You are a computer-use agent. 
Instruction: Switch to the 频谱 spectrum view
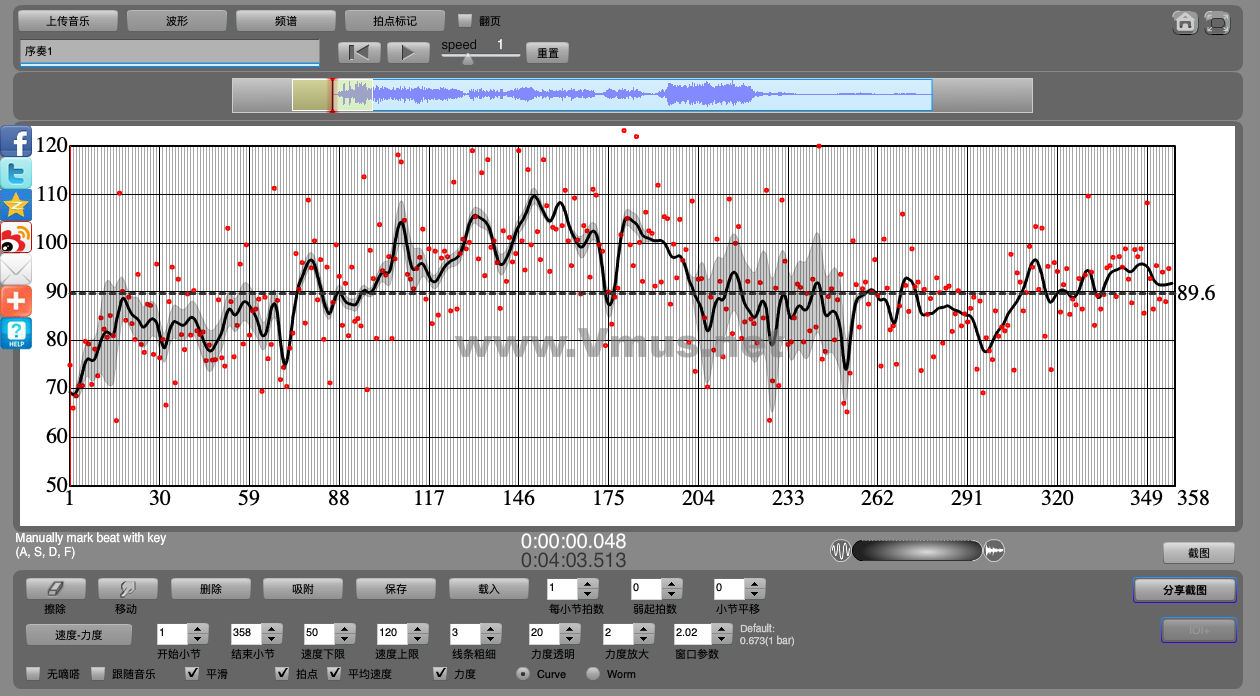(x=285, y=20)
